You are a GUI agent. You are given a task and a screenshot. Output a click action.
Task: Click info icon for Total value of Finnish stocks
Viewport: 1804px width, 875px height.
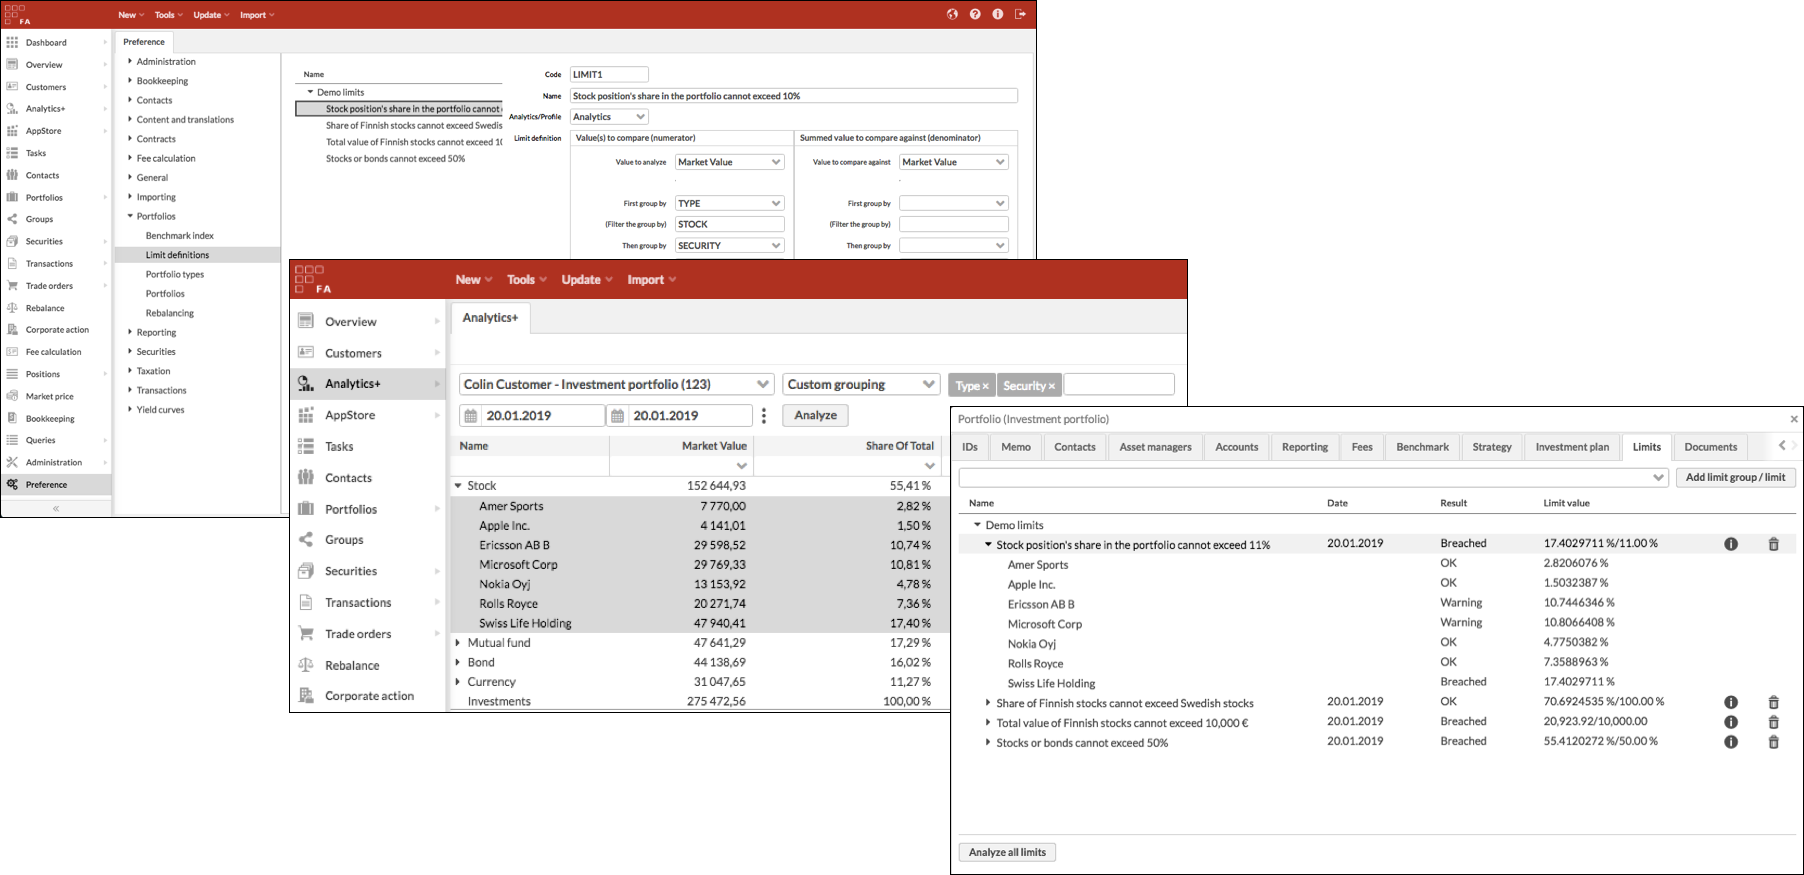coord(1731,722)
